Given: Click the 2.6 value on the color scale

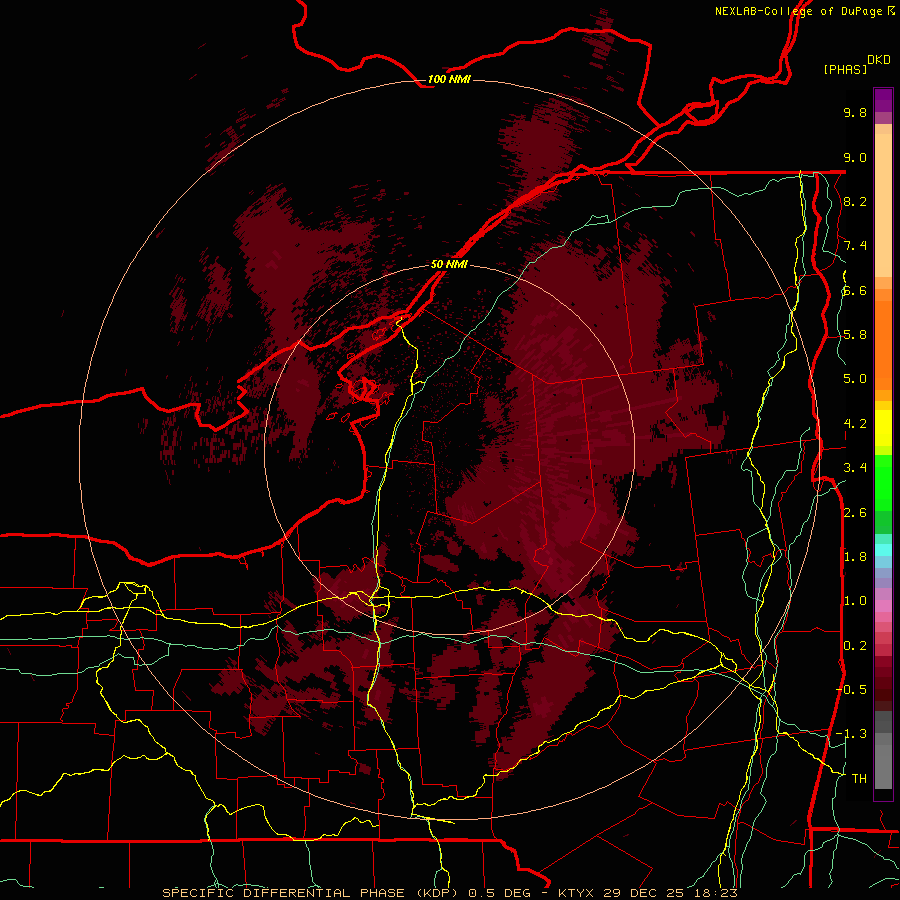Looking at the screenshot, I should point(855,513).
